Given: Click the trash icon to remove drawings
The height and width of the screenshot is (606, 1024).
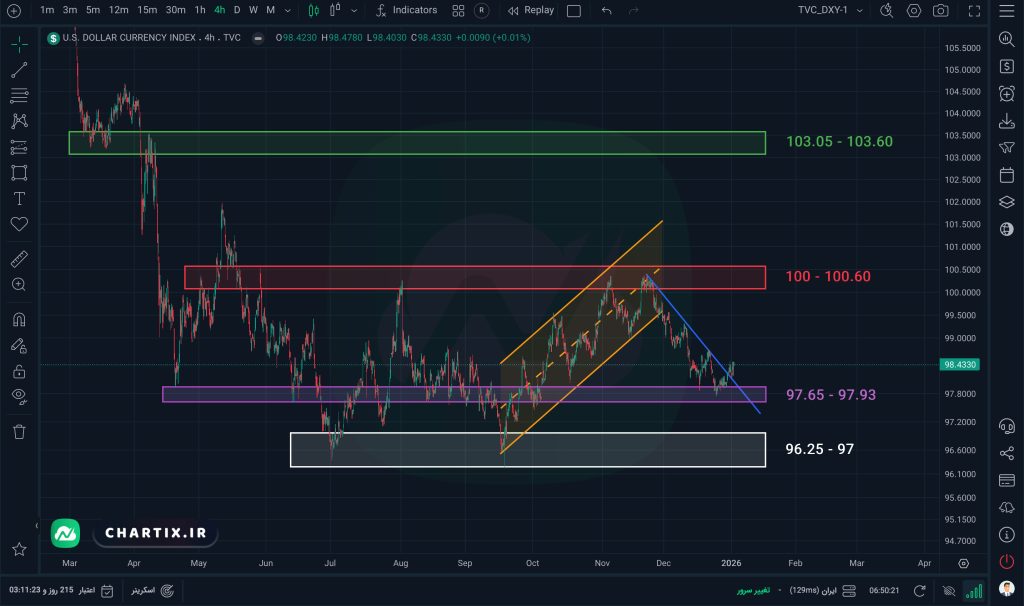Looking at the screenshot, I should click(x=19, y=432).
